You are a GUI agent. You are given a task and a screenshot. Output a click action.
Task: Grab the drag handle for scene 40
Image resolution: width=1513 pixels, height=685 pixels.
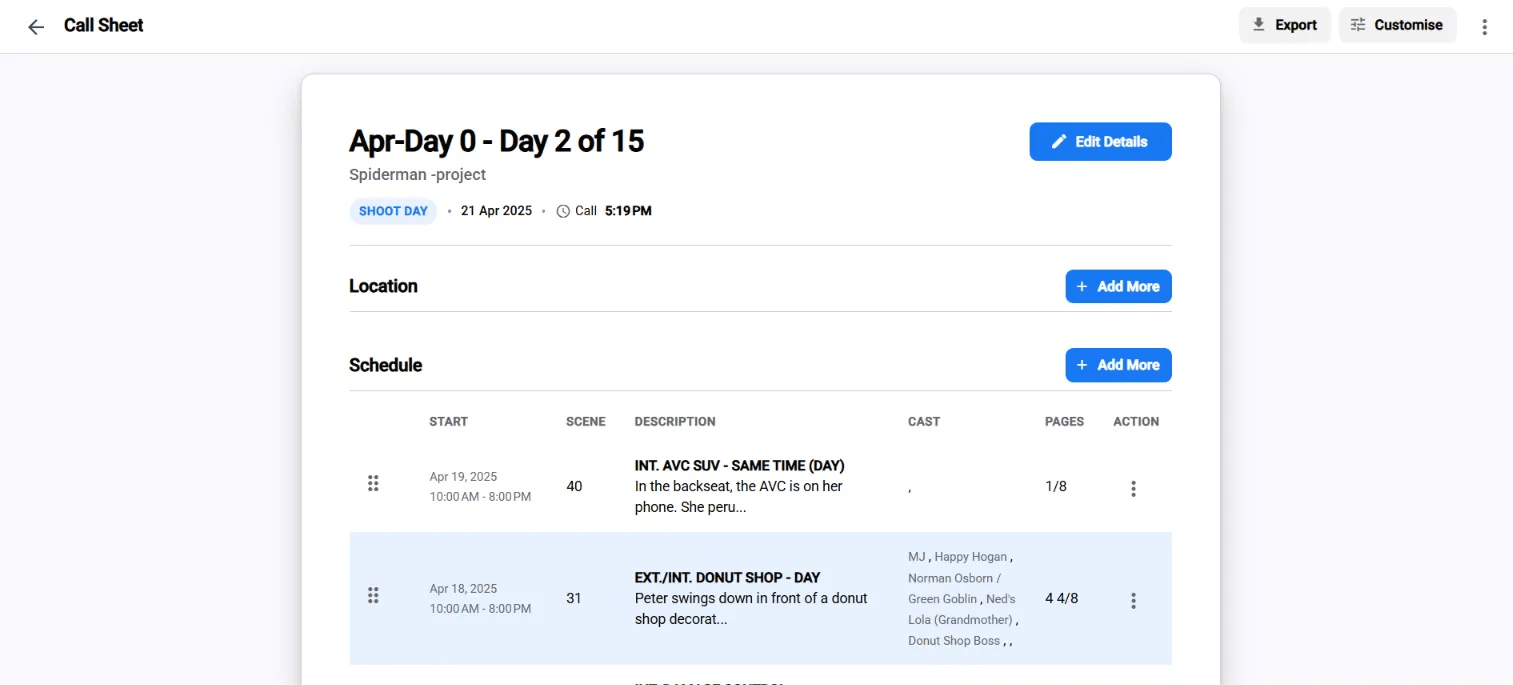pos(373,484)
